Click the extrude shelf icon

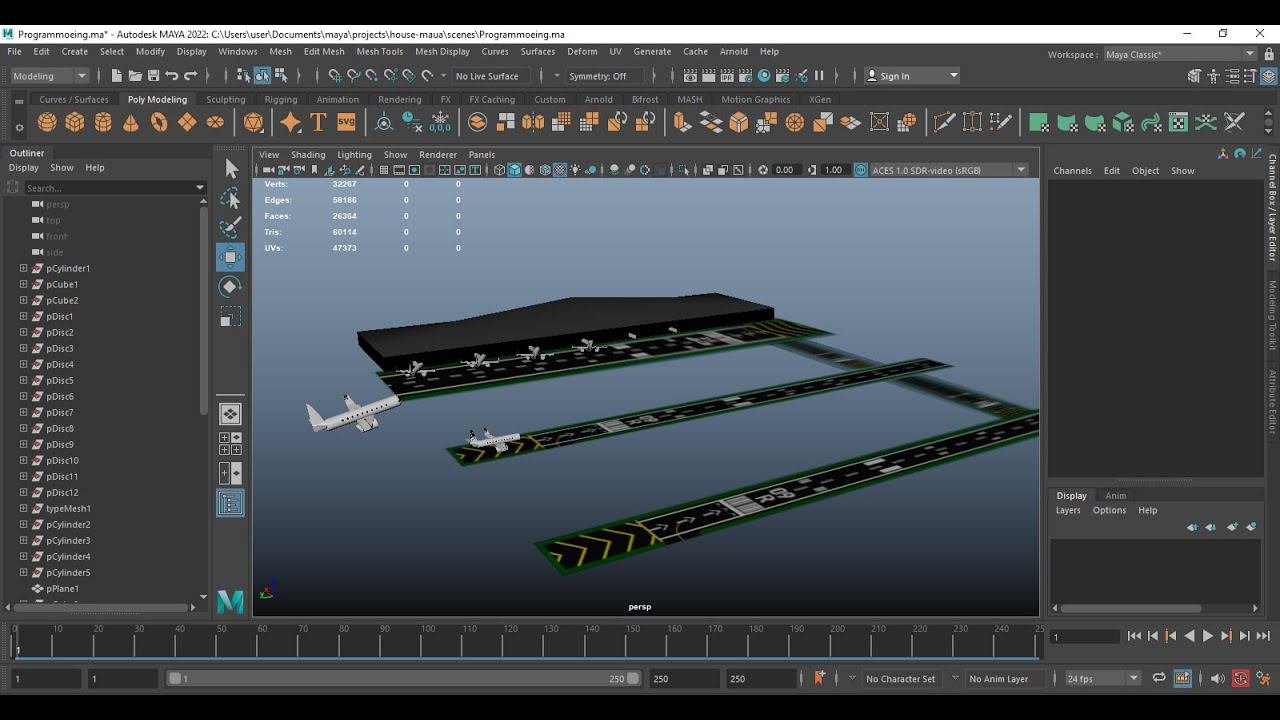pos(683,122)
